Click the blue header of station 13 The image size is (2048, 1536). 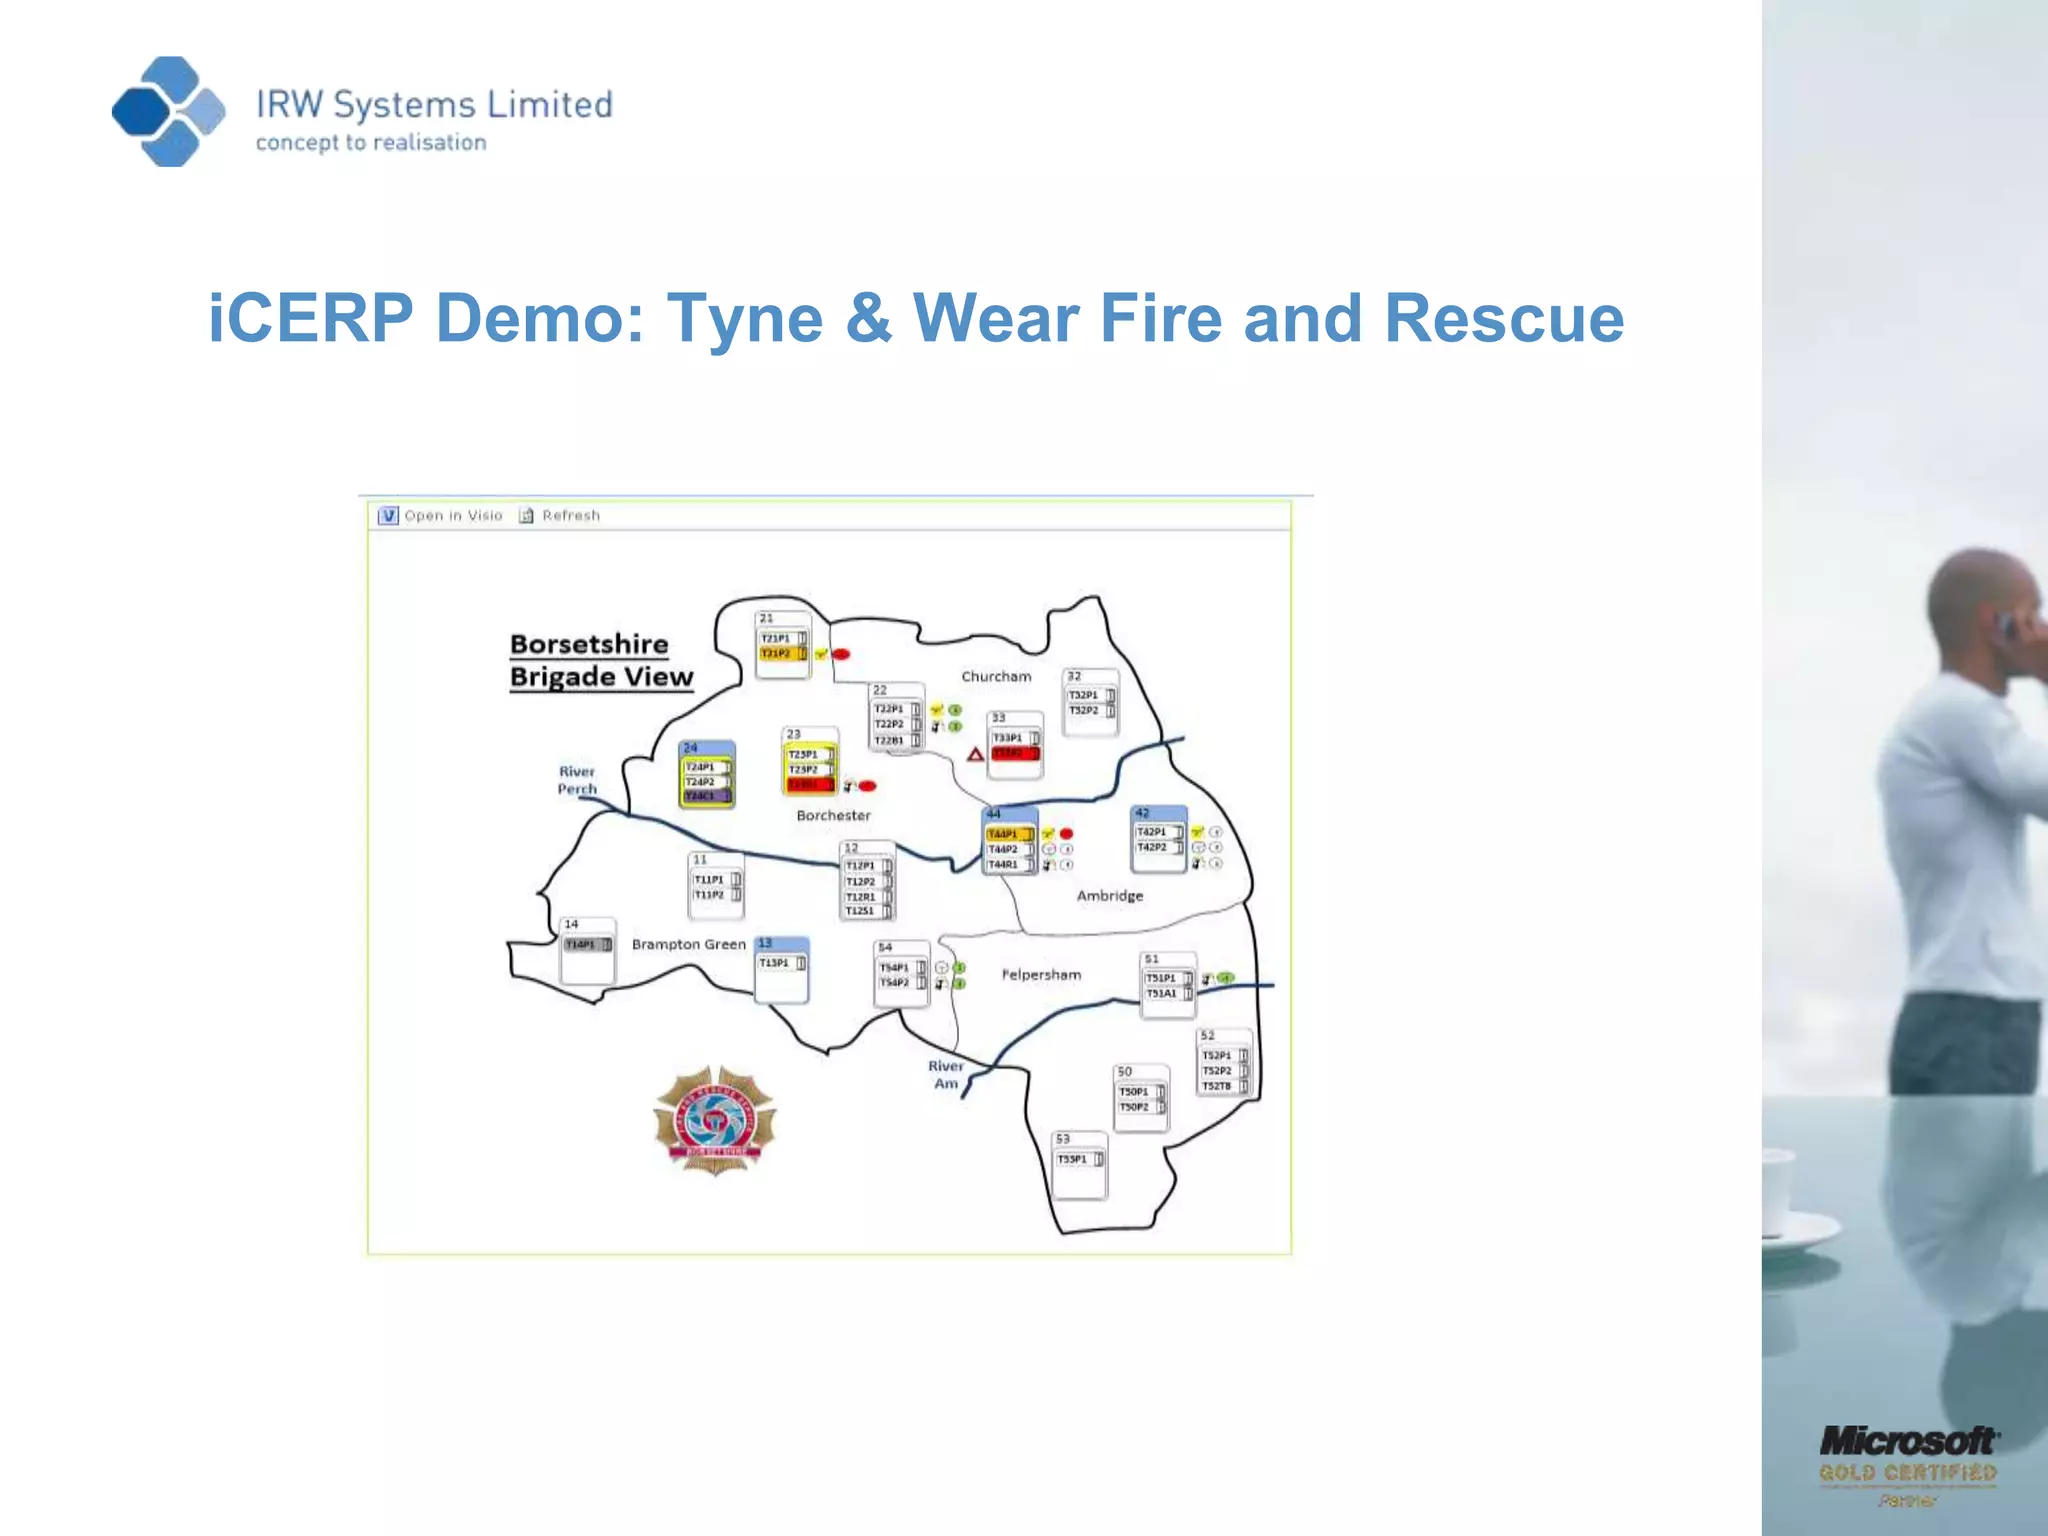[781, 943]
